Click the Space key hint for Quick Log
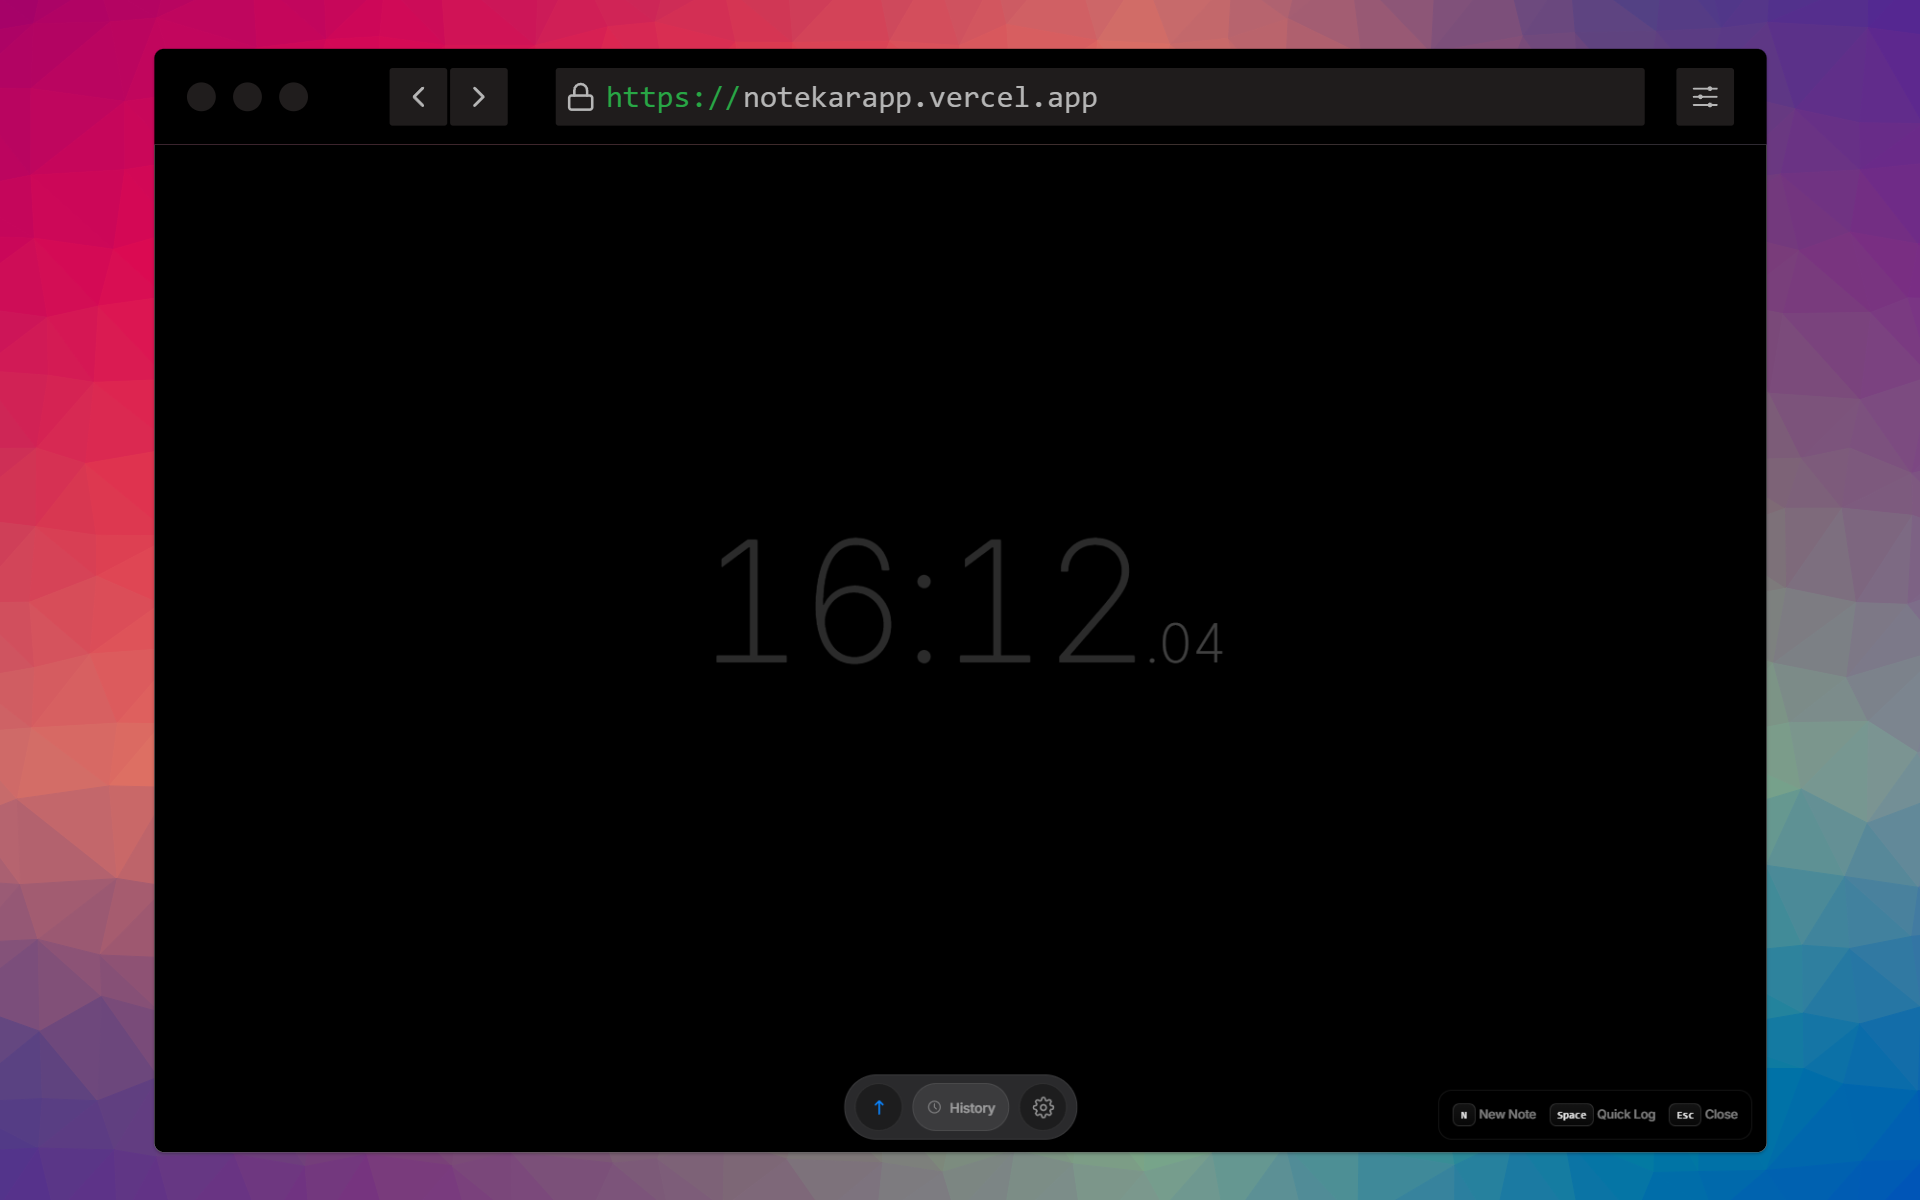1920x1200 pixels. coord(1570,1114)
